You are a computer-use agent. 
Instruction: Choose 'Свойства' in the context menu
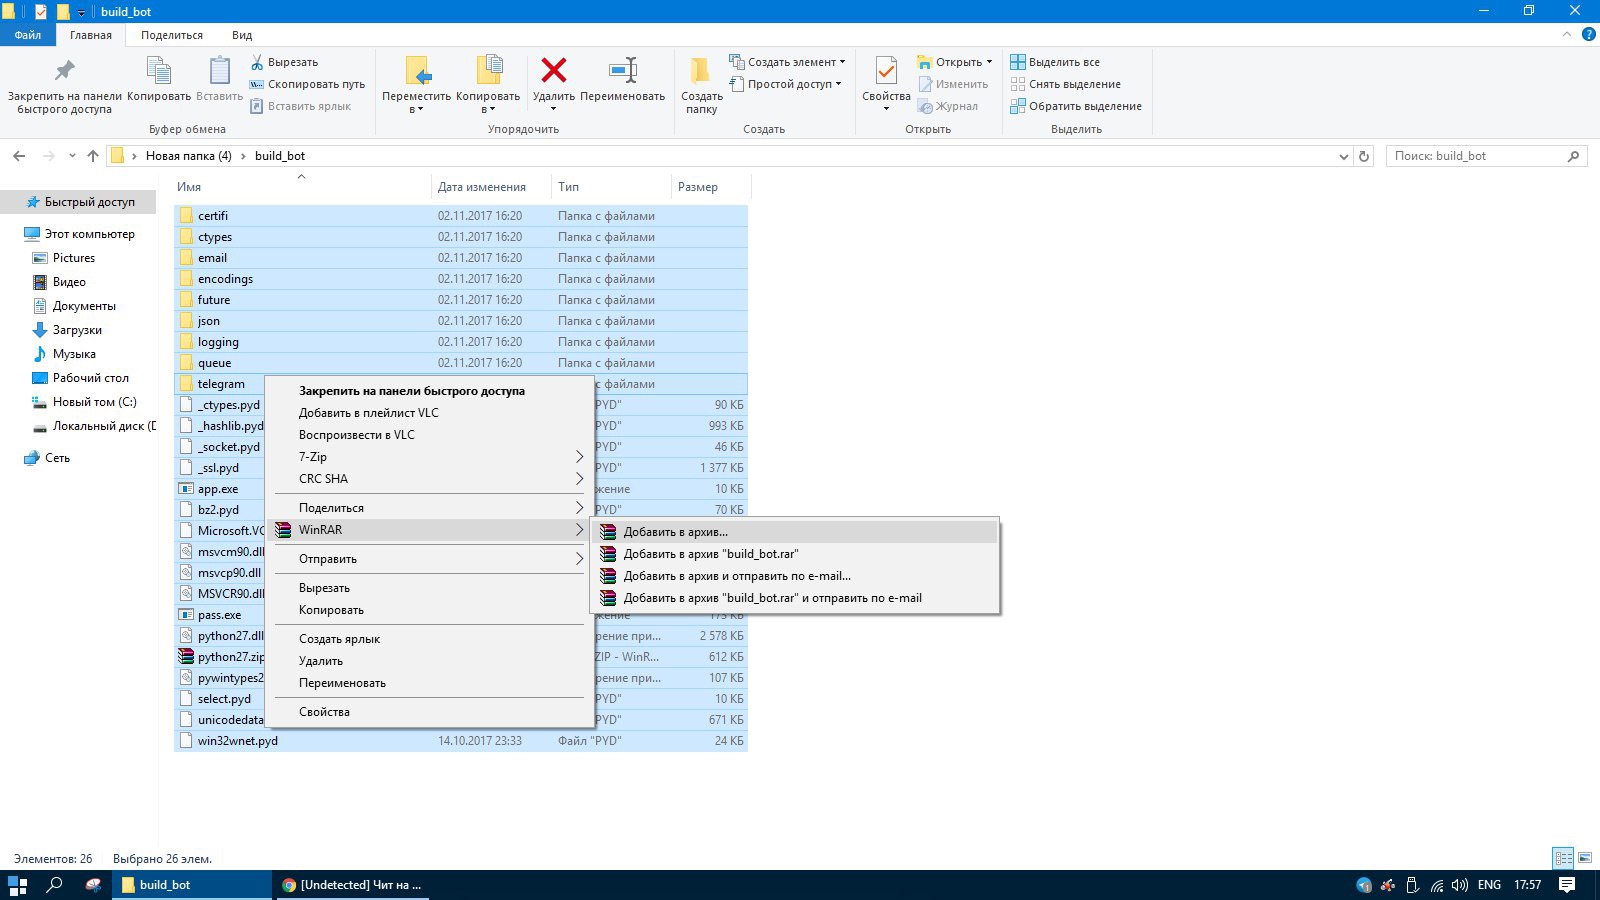(324, 712)
